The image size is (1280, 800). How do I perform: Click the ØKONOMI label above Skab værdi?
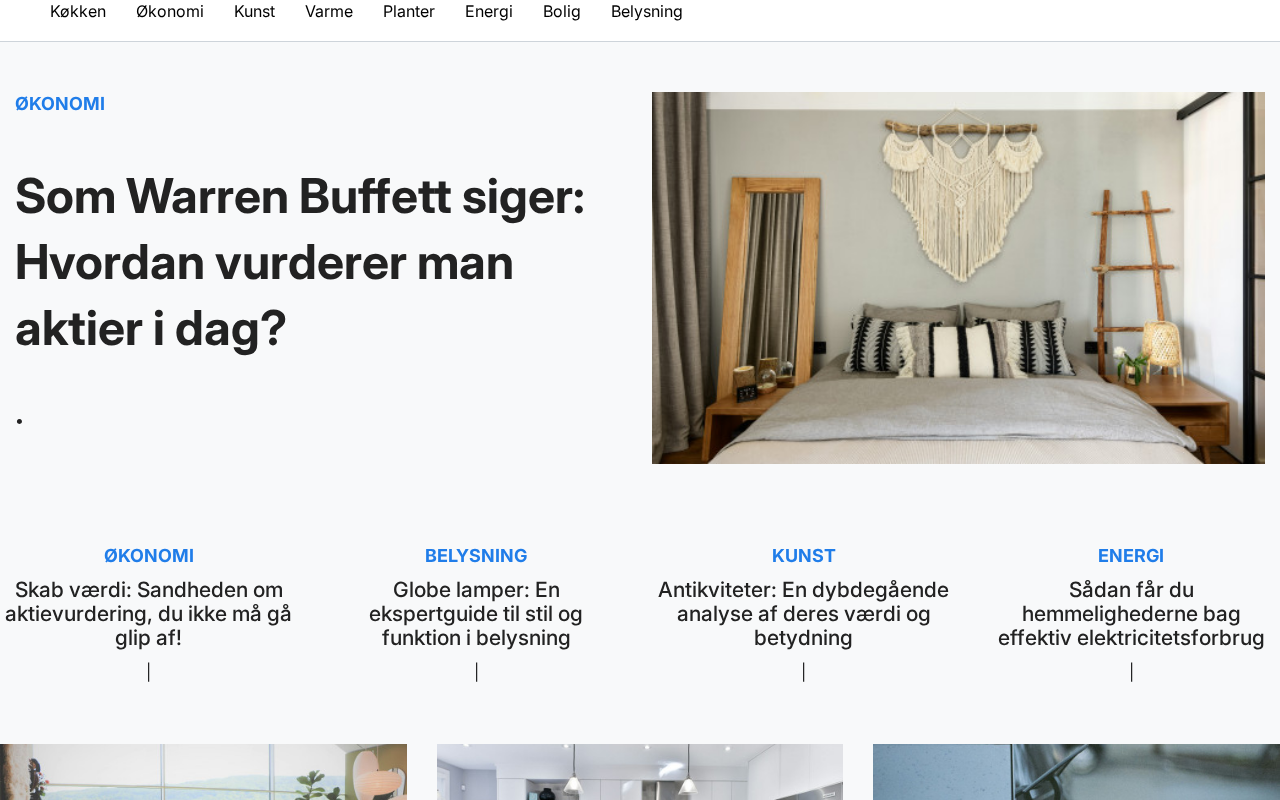tap(149, 556)
